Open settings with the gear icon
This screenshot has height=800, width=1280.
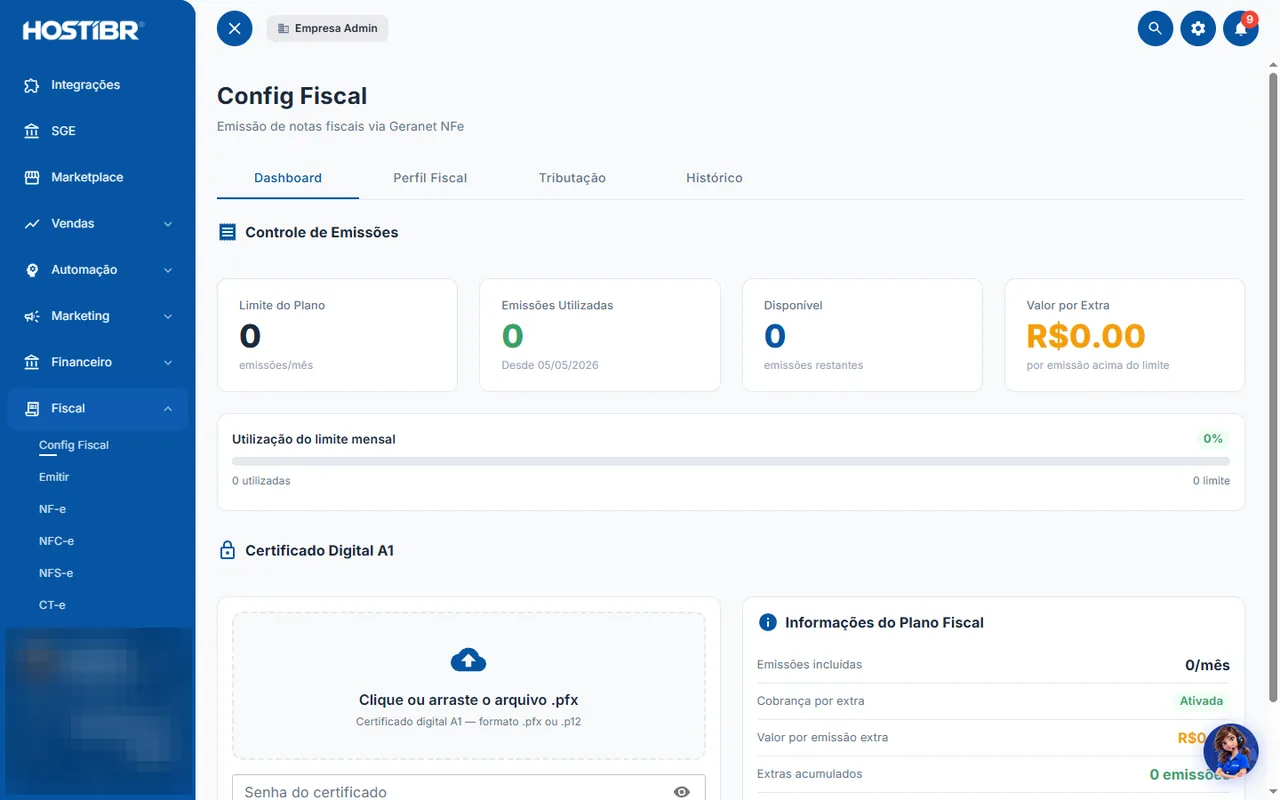(1198, 28)
